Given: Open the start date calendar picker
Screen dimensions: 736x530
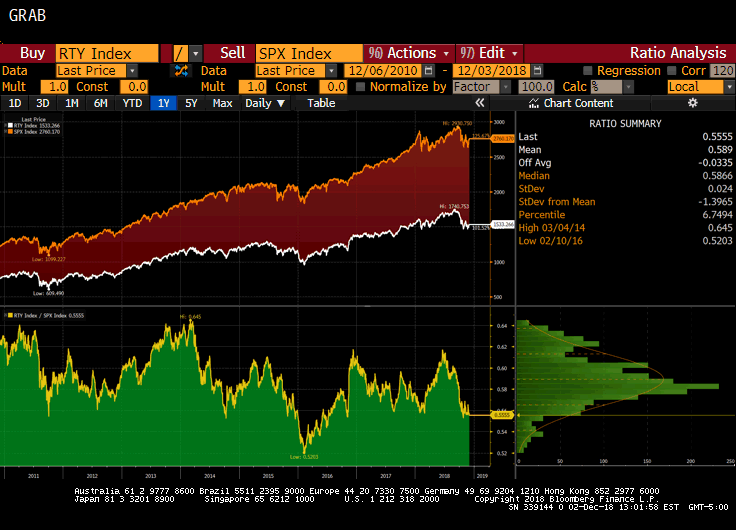Looking at the screenshot, I should pos(428,71).
